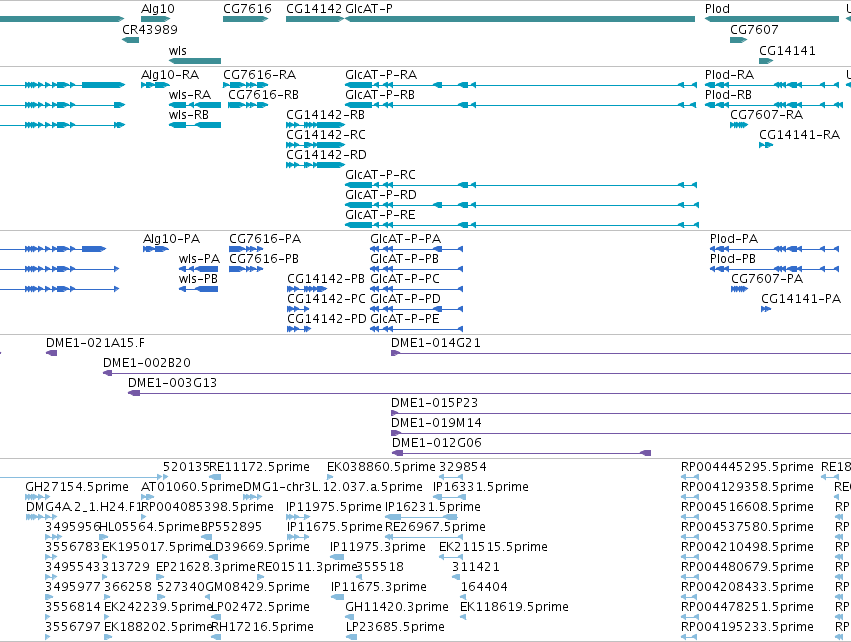Screen dimensions: 851x642
Task: Open protein GlcAT-P-PA label
Action: click(x=405, y=239)
